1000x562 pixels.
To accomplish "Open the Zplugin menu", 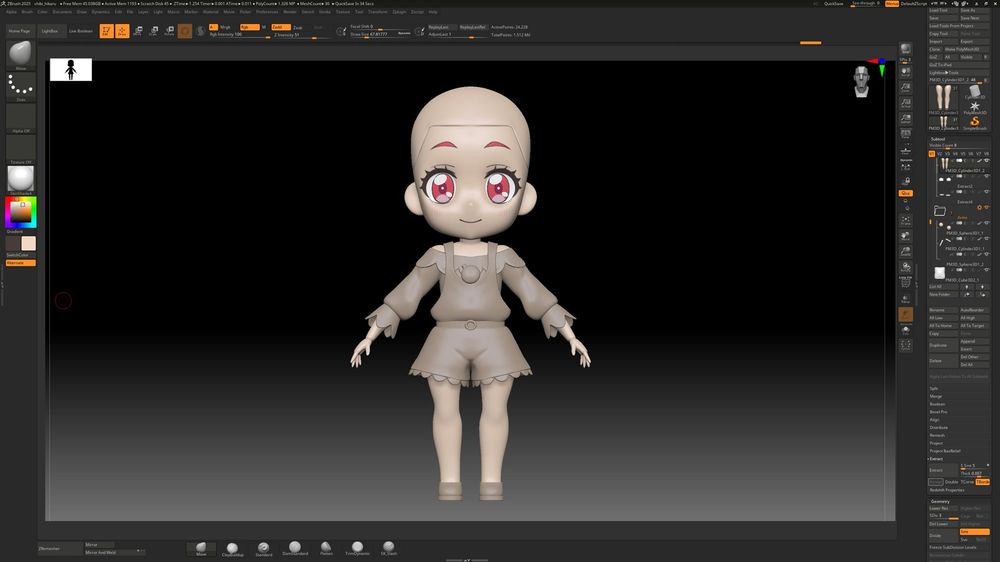I will click(x=399, y=11).
